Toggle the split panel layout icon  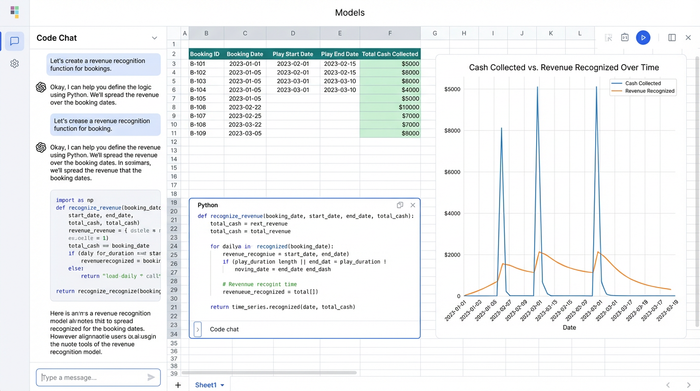[672, 37]
